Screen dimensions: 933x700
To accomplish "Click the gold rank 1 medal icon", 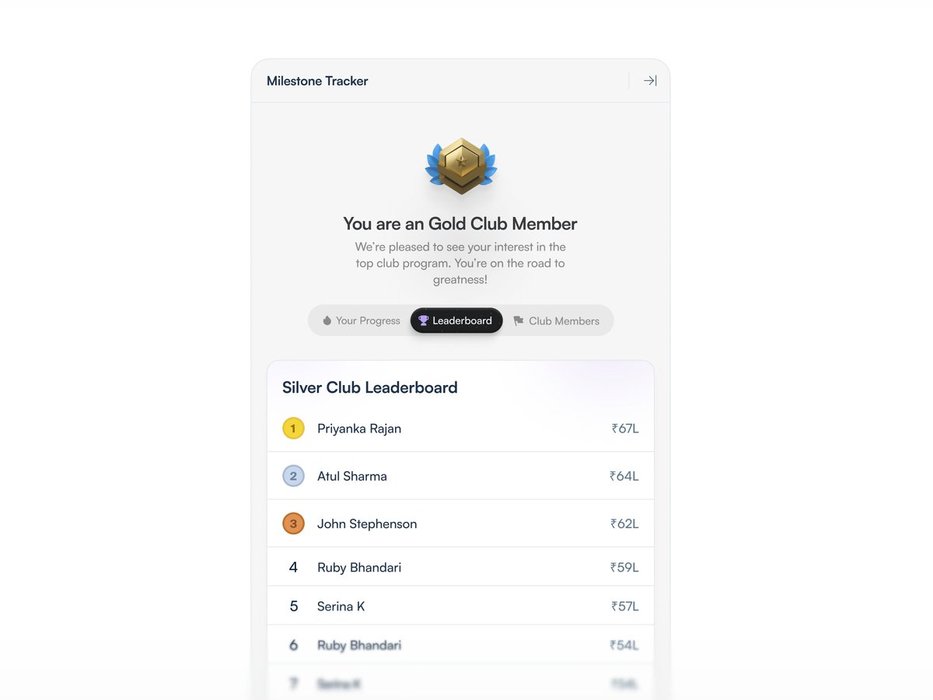I will pyautogui.click(x=293, y=428).
